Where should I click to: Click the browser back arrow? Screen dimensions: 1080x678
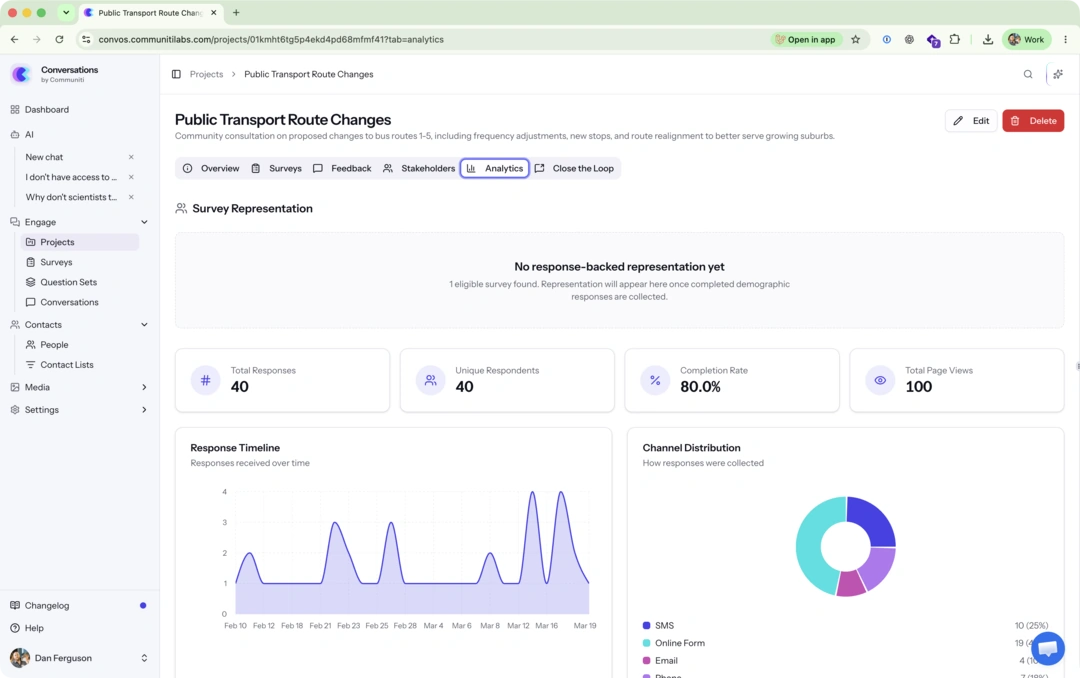[x=14, y=39]
